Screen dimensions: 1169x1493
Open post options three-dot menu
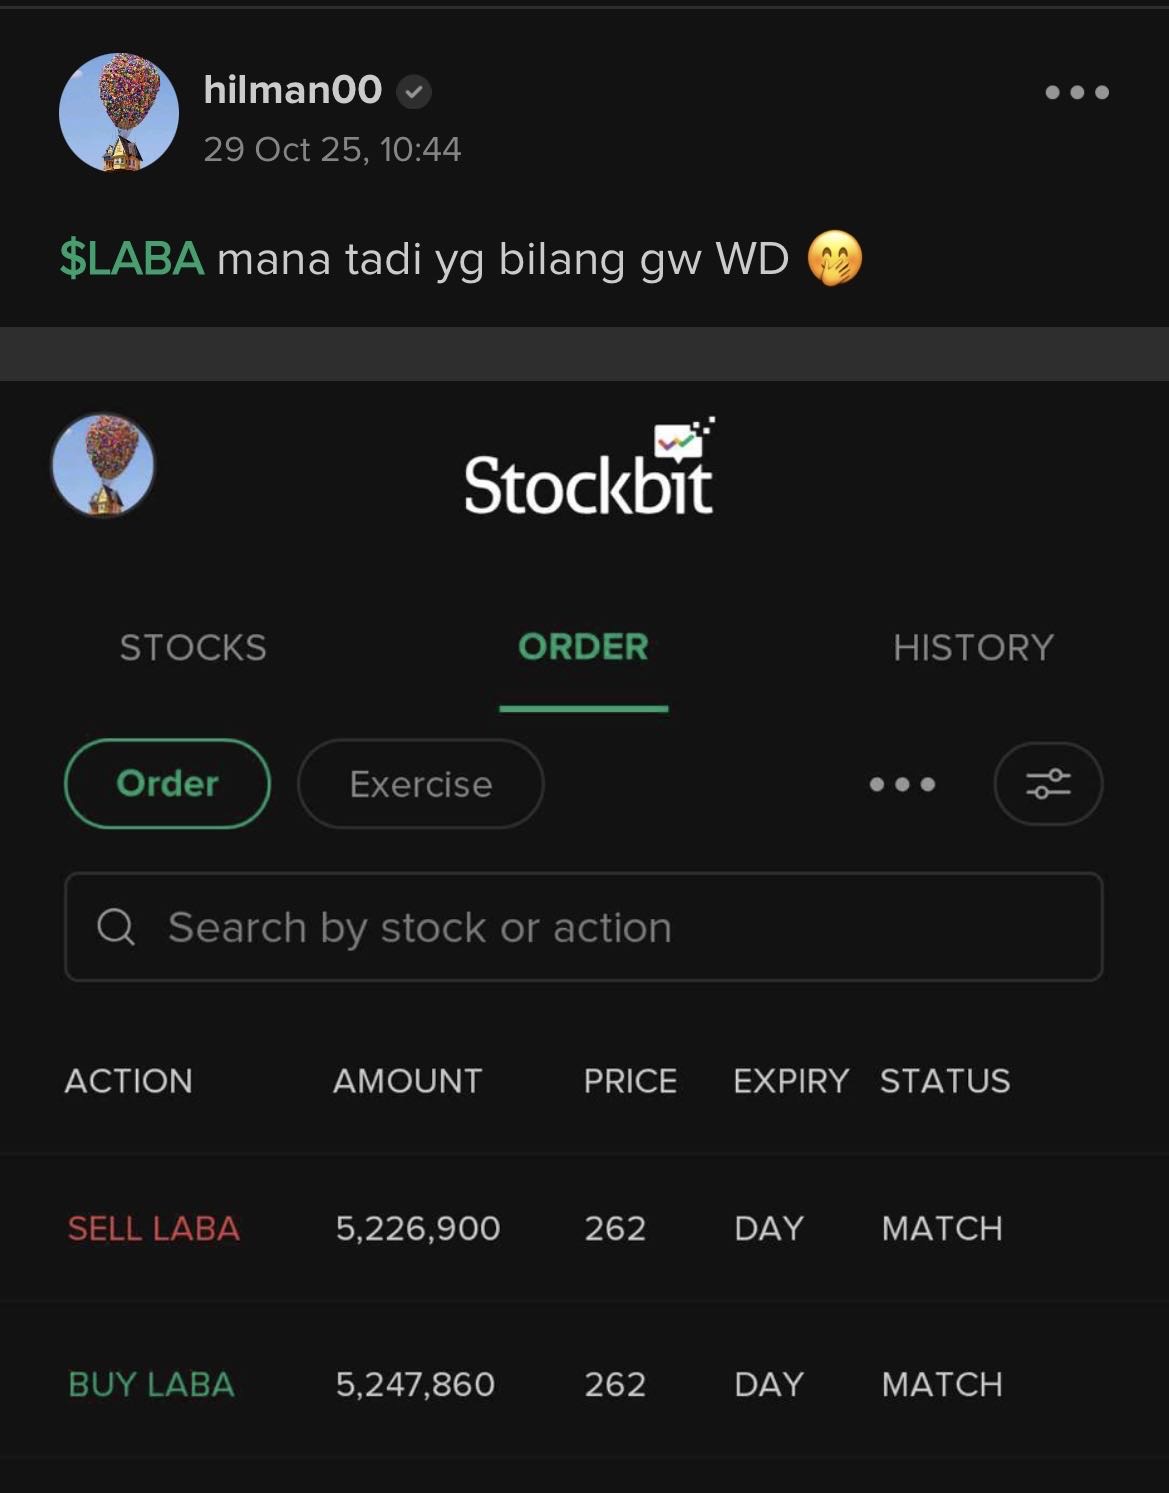click(1076, 93)
